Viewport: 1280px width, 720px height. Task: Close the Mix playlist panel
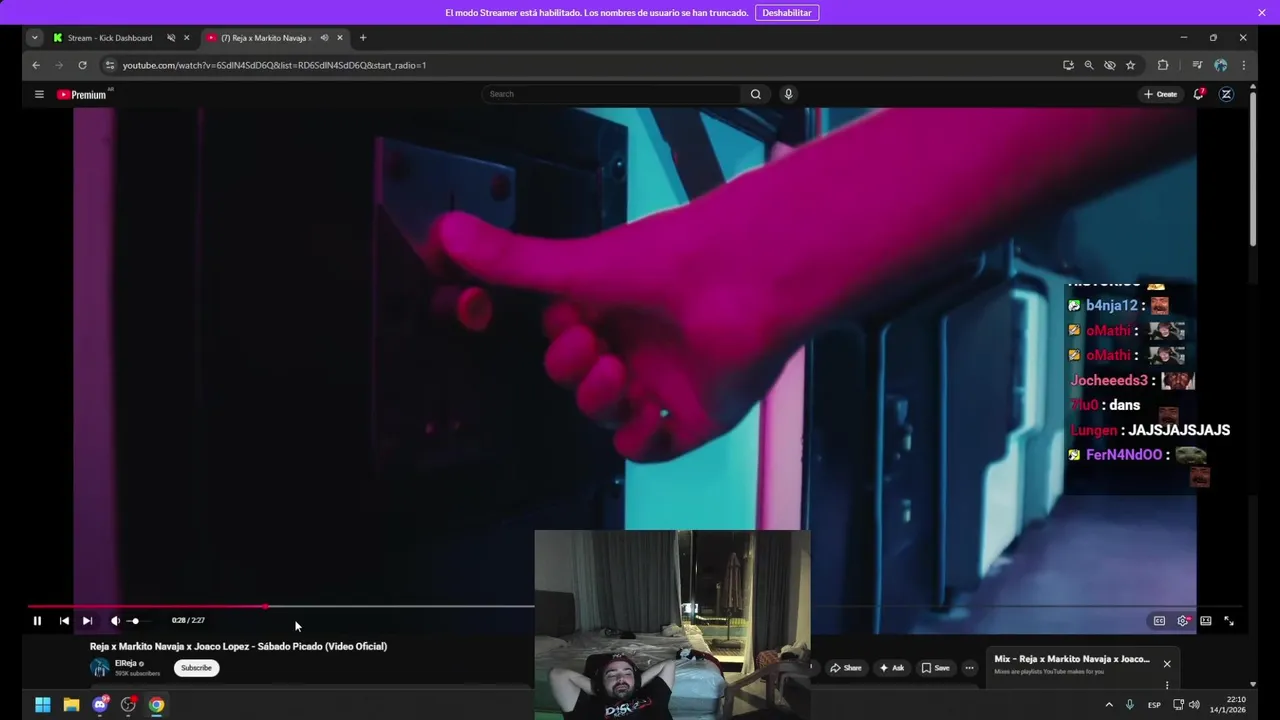(1166, 664)
